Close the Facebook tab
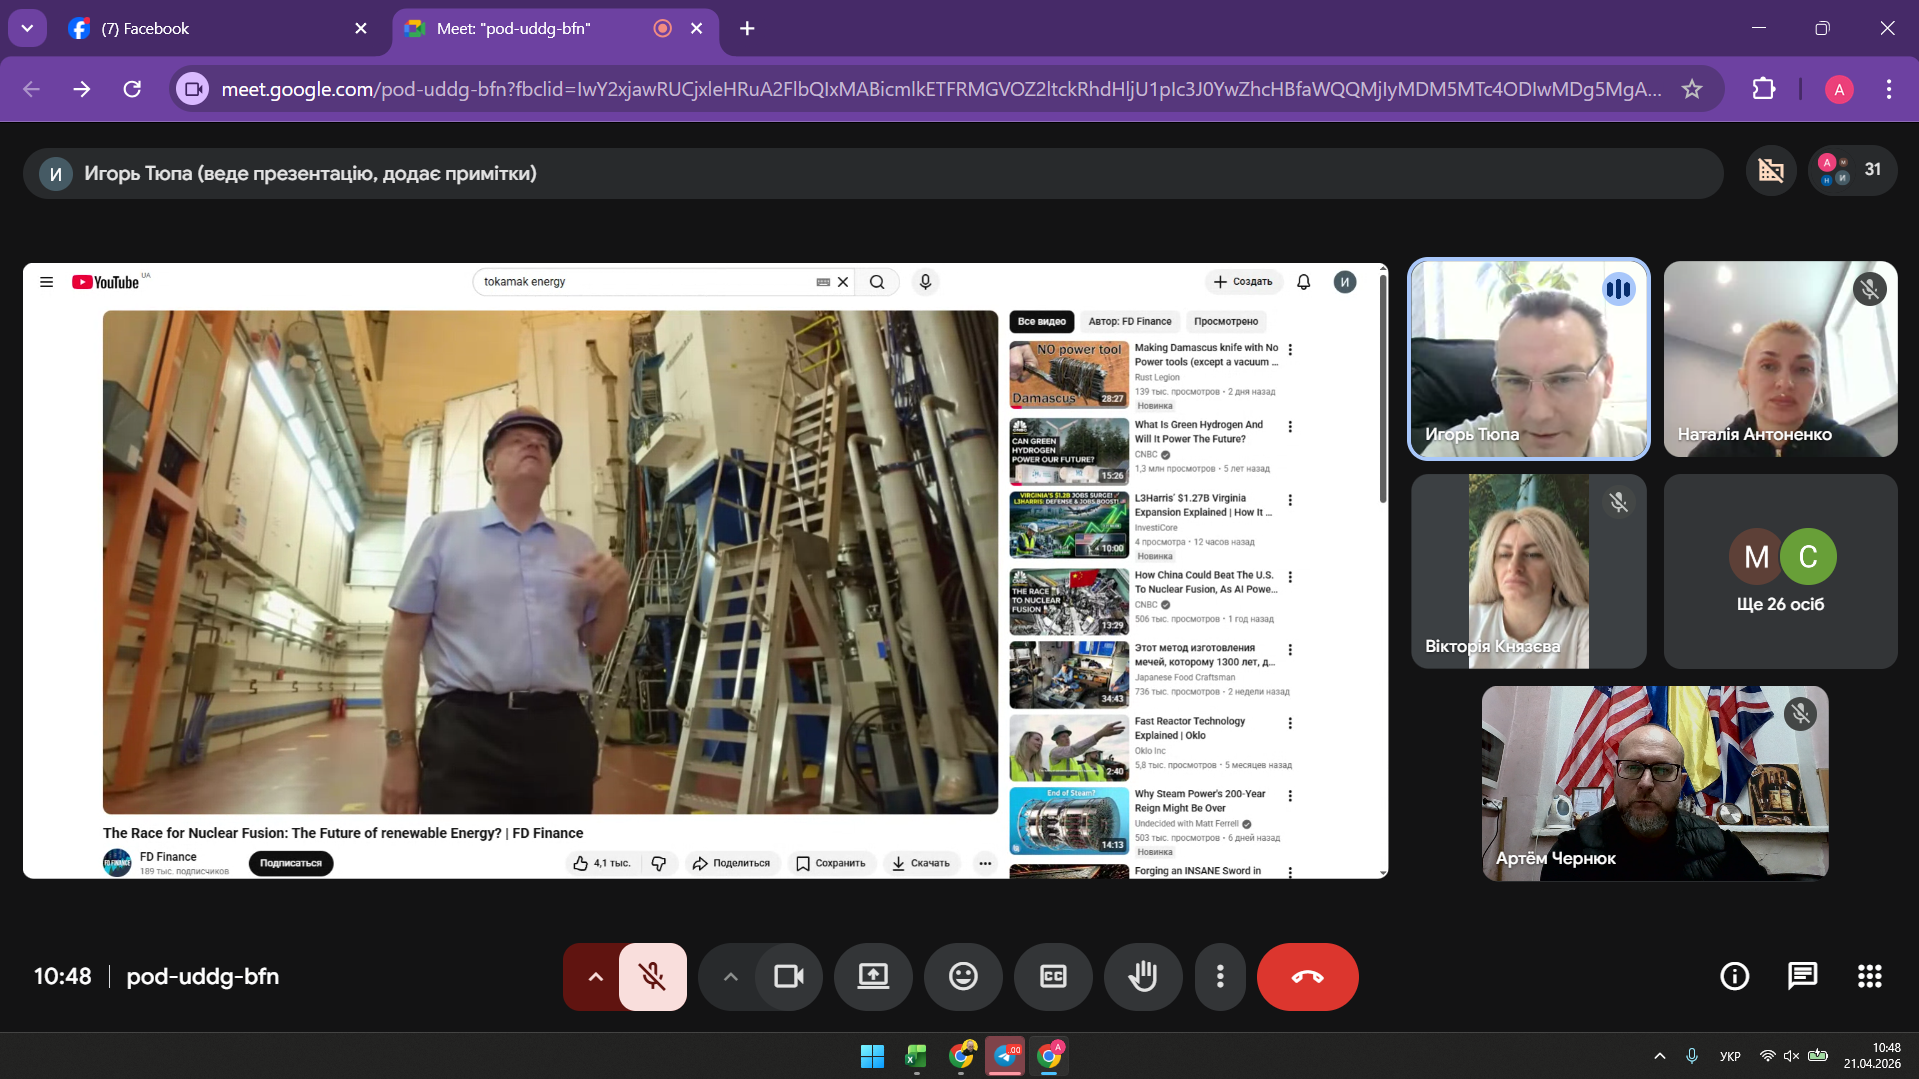1919x1079 pixels. (x=361, y=29)
